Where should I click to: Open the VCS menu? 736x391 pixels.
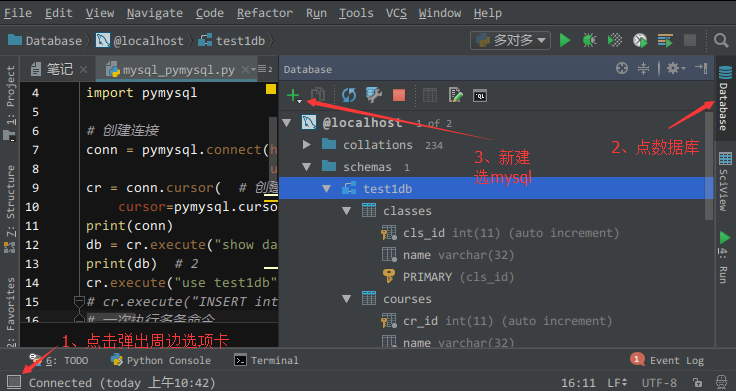pyautogui.click(x=396, y=13)
